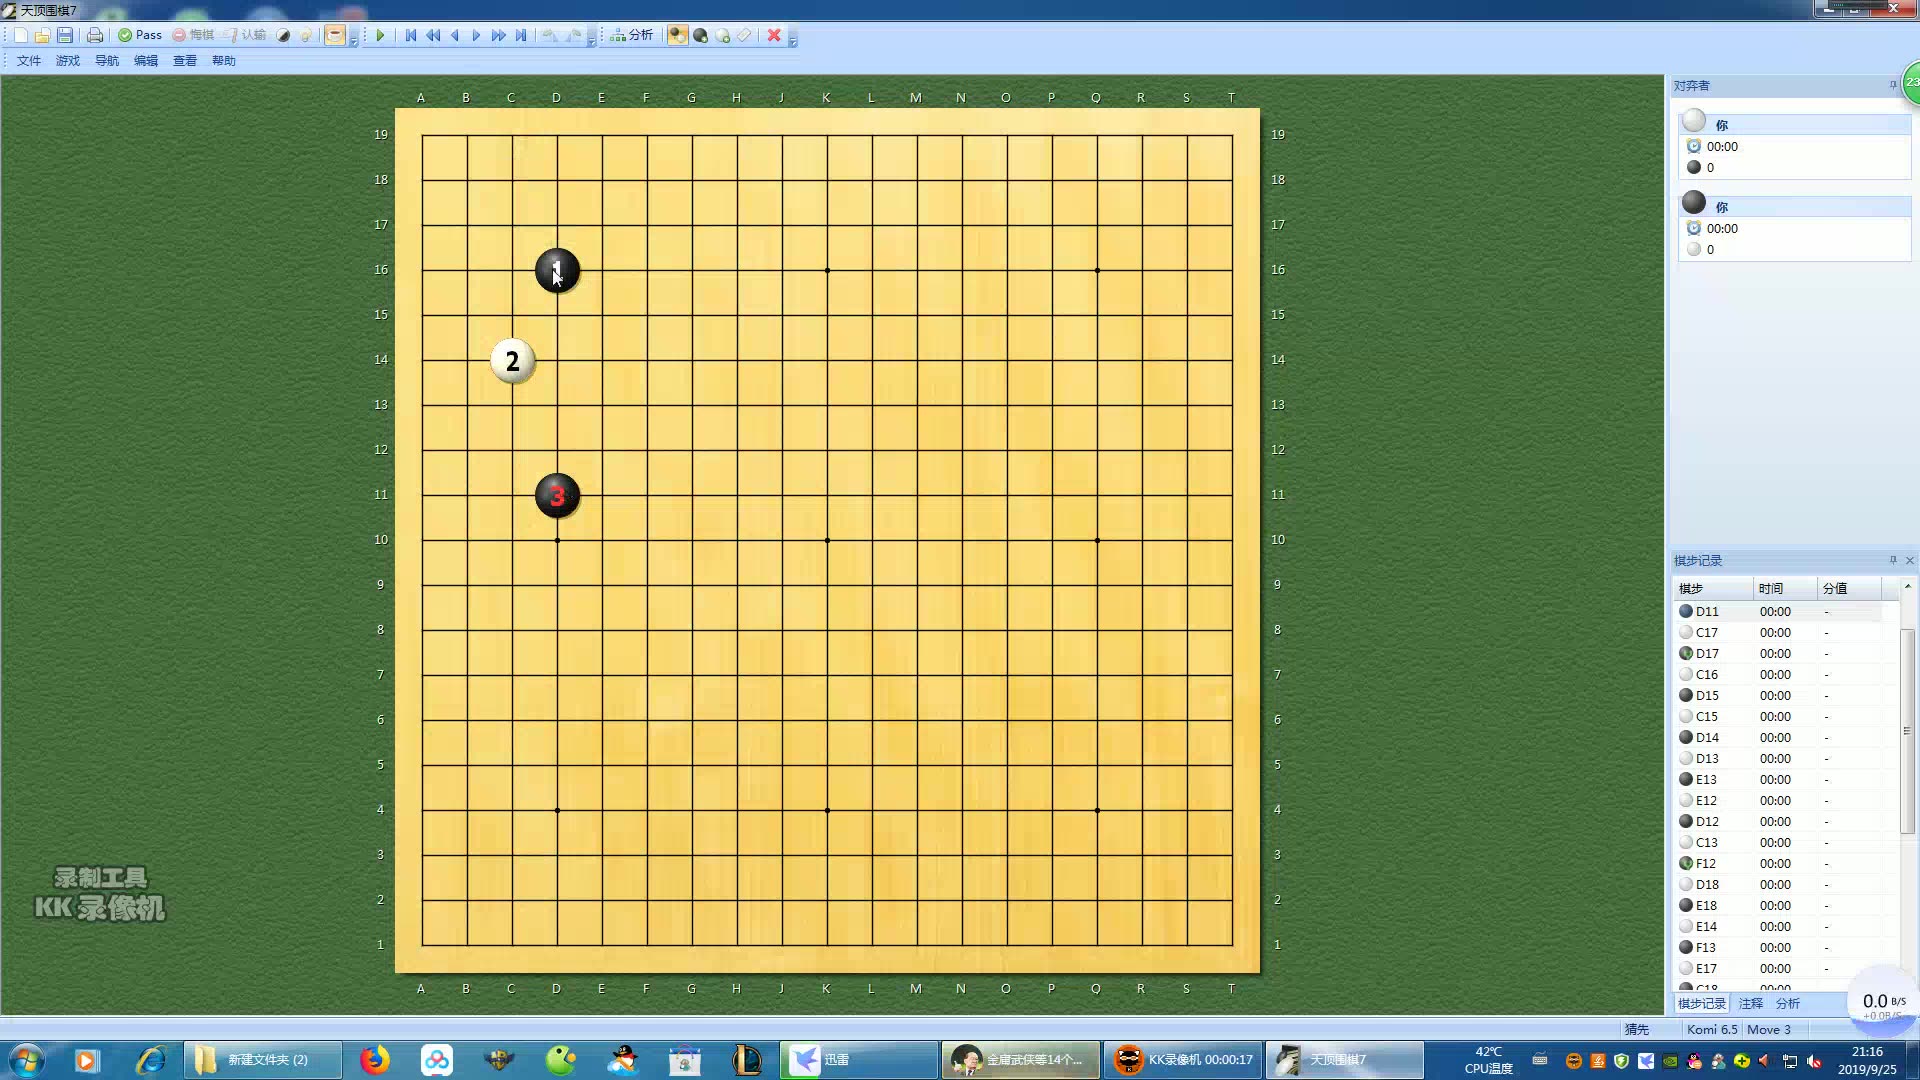Expand the navigation toolbar overflow arrow
Viewport: 1920px width, 1080px height.
(592, 40)
